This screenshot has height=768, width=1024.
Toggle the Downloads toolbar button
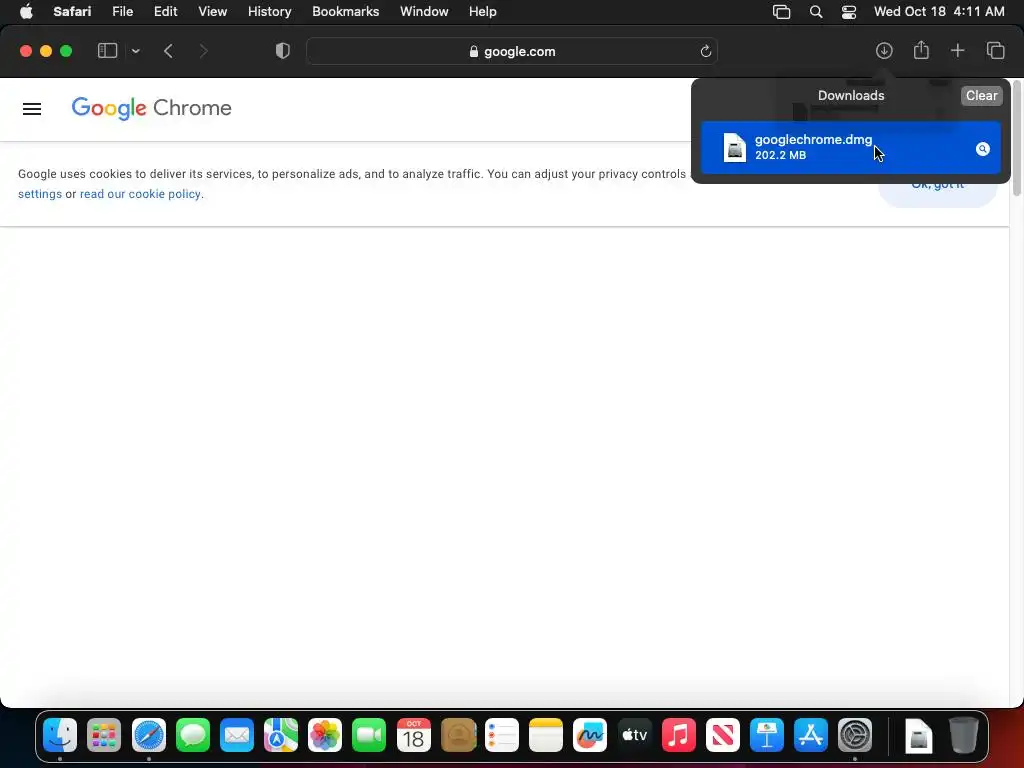[x=884, y=51]
